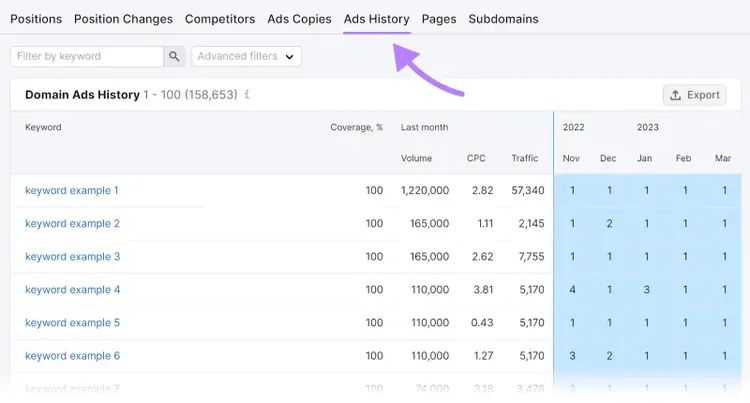Click Nov cell showing 4 for keyword example 4
Image resolution: width=750 pixels, height=403 pixels.
pos(573,290)
